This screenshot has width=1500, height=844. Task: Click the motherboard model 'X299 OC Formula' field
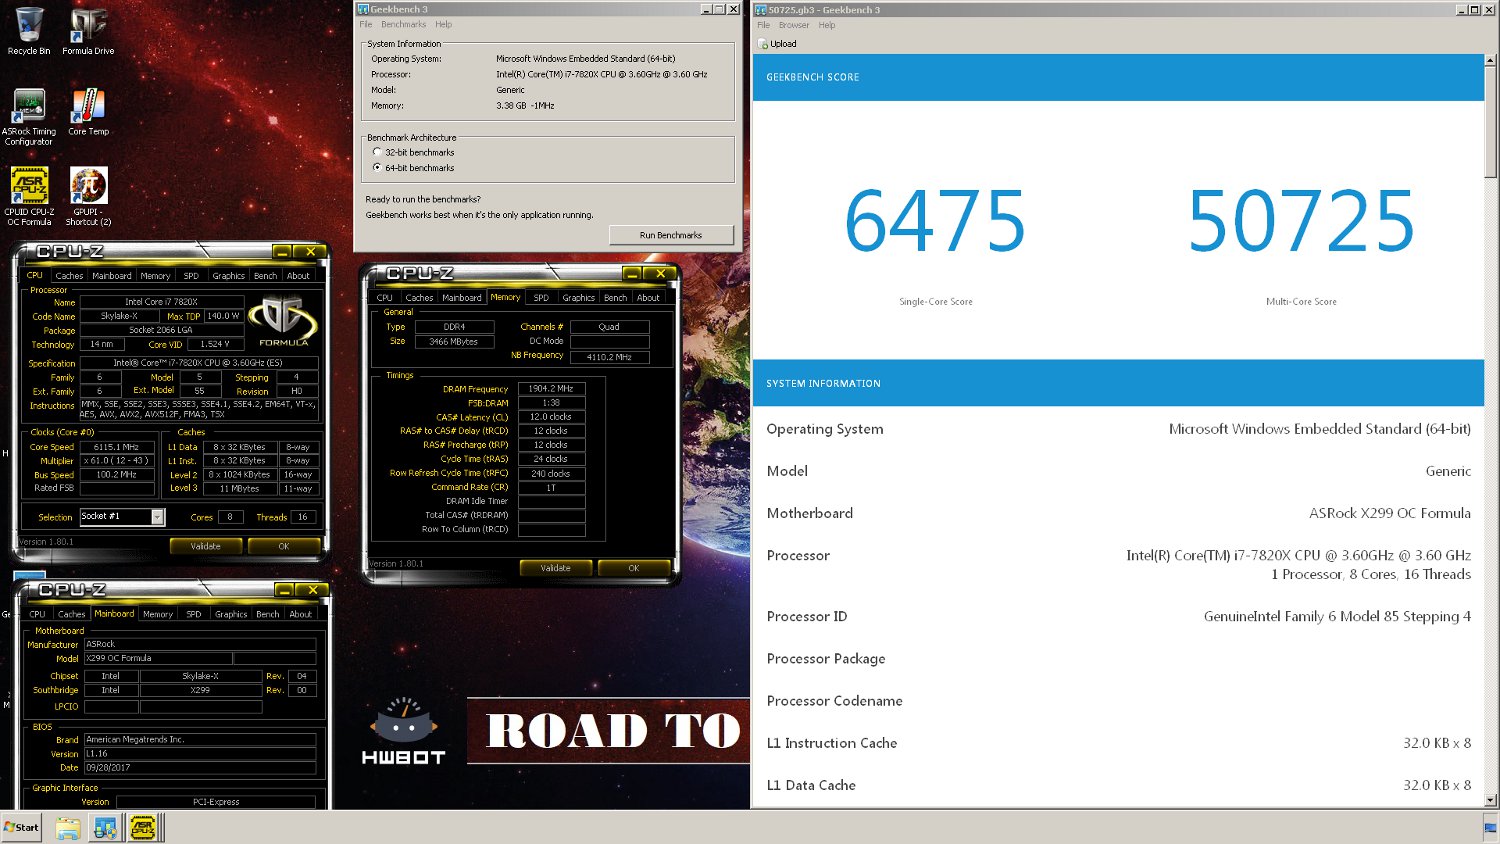pos(158,659)
